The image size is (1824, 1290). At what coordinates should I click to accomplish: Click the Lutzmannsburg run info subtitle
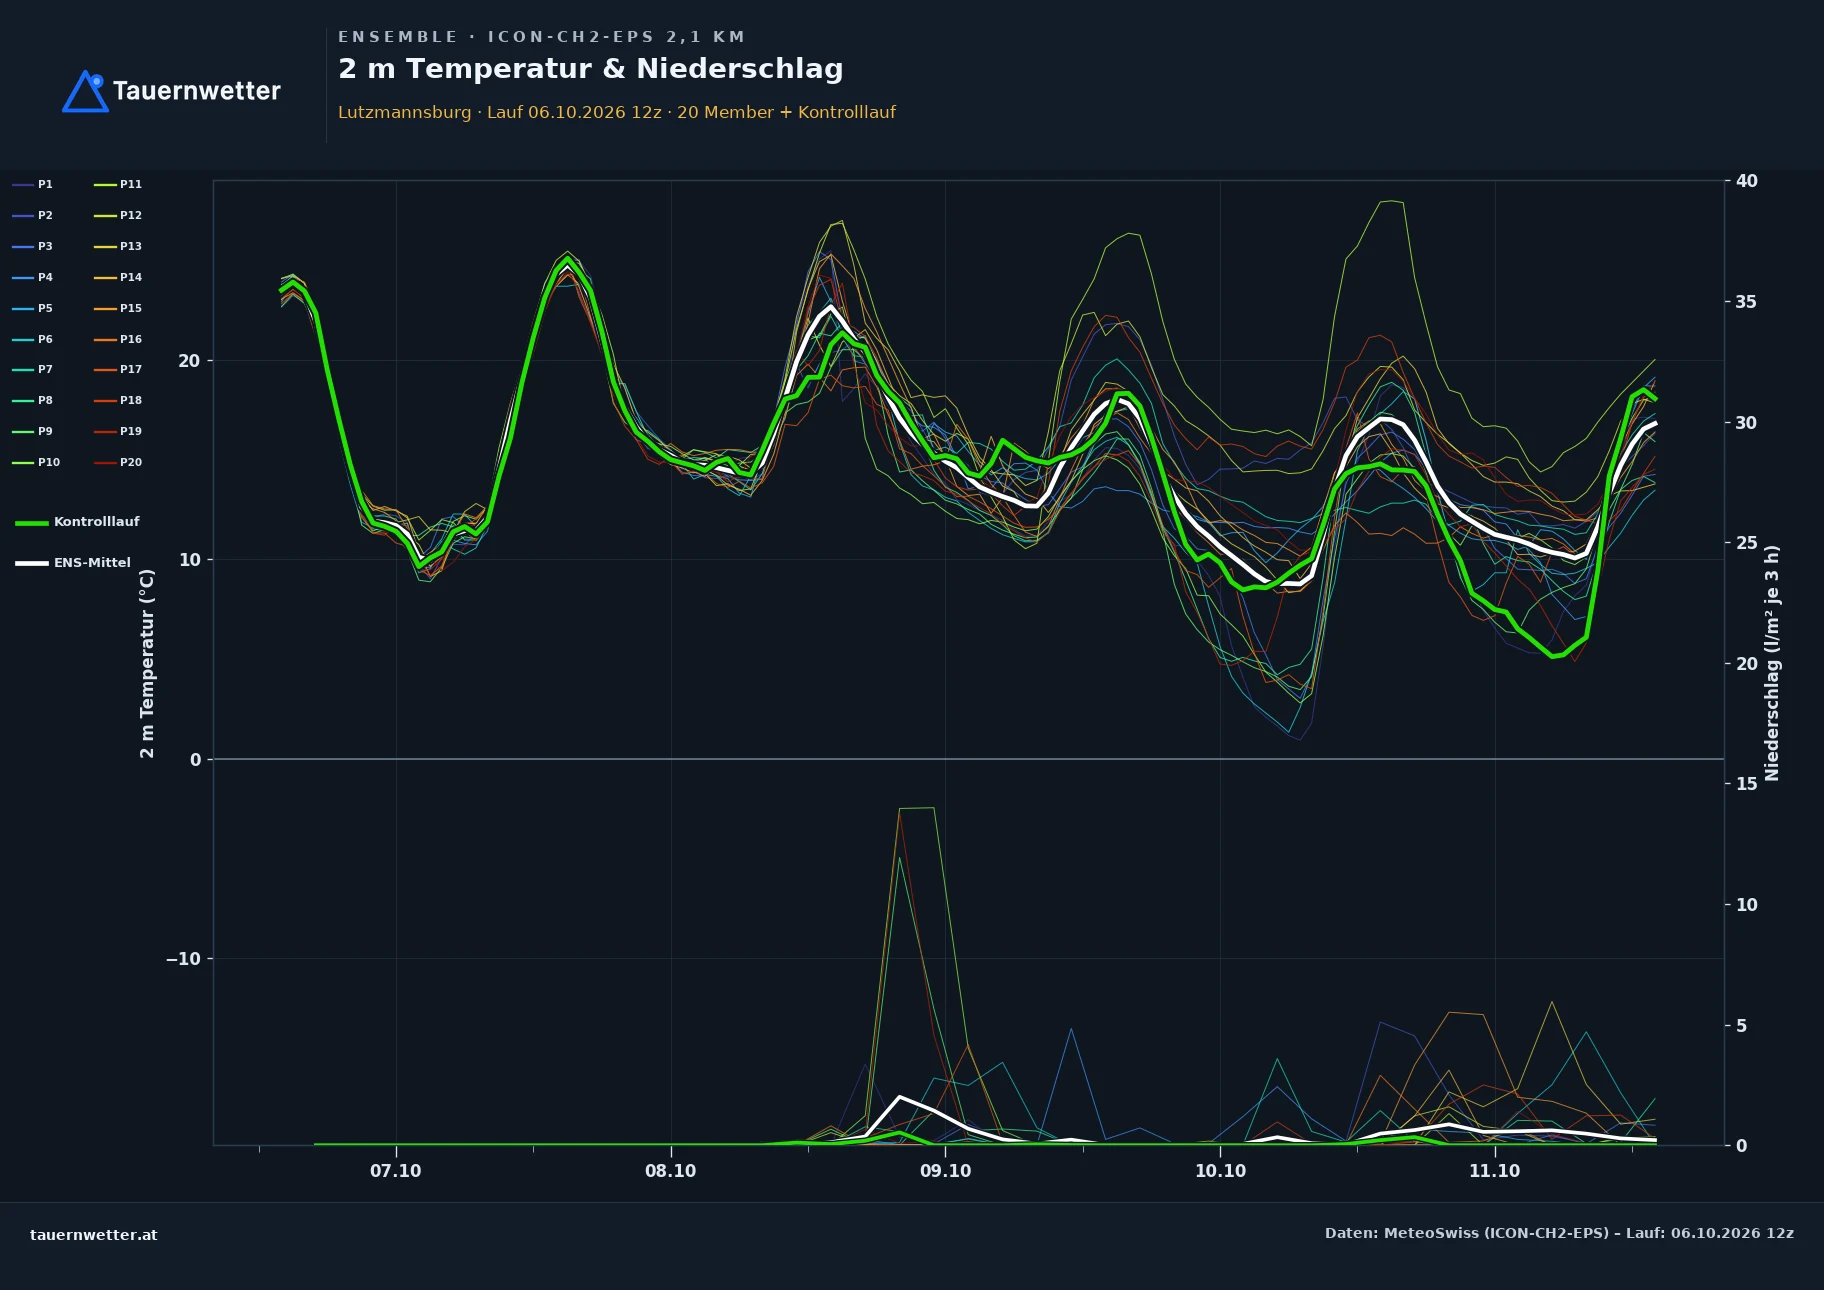(617, 112)
